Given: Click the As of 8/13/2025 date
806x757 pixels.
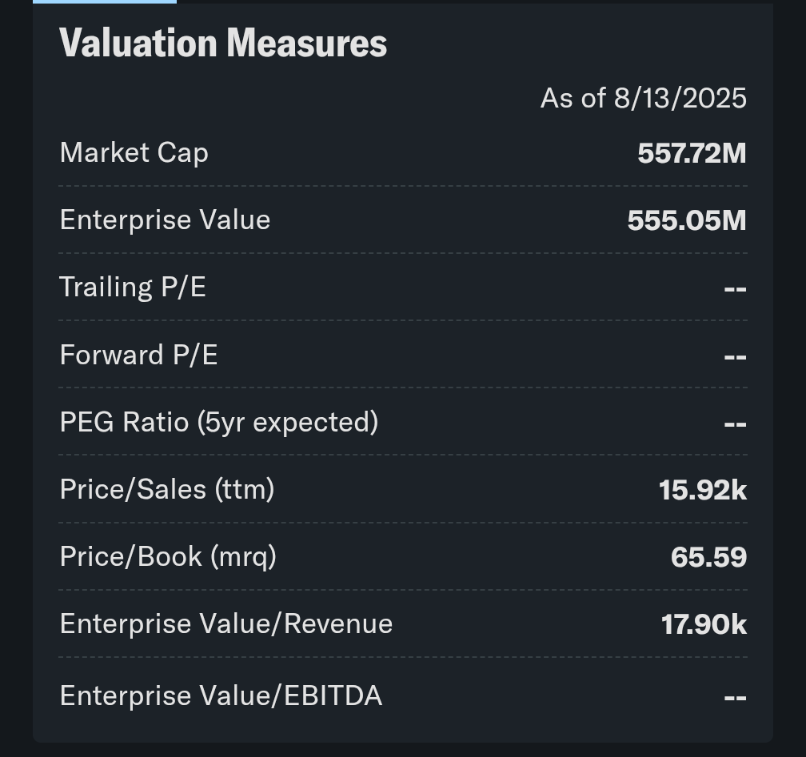Looking at the screenshot, I should (643, 98).
